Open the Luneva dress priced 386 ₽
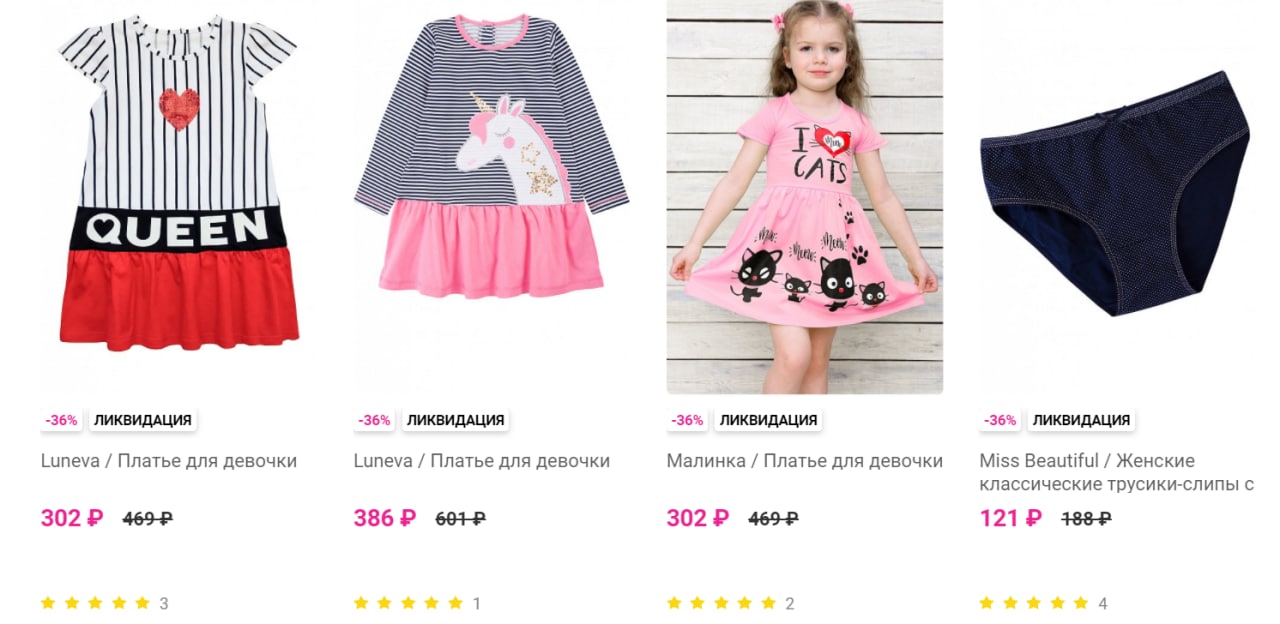The height and width of the screenshot is (624, 1280). 482,461
